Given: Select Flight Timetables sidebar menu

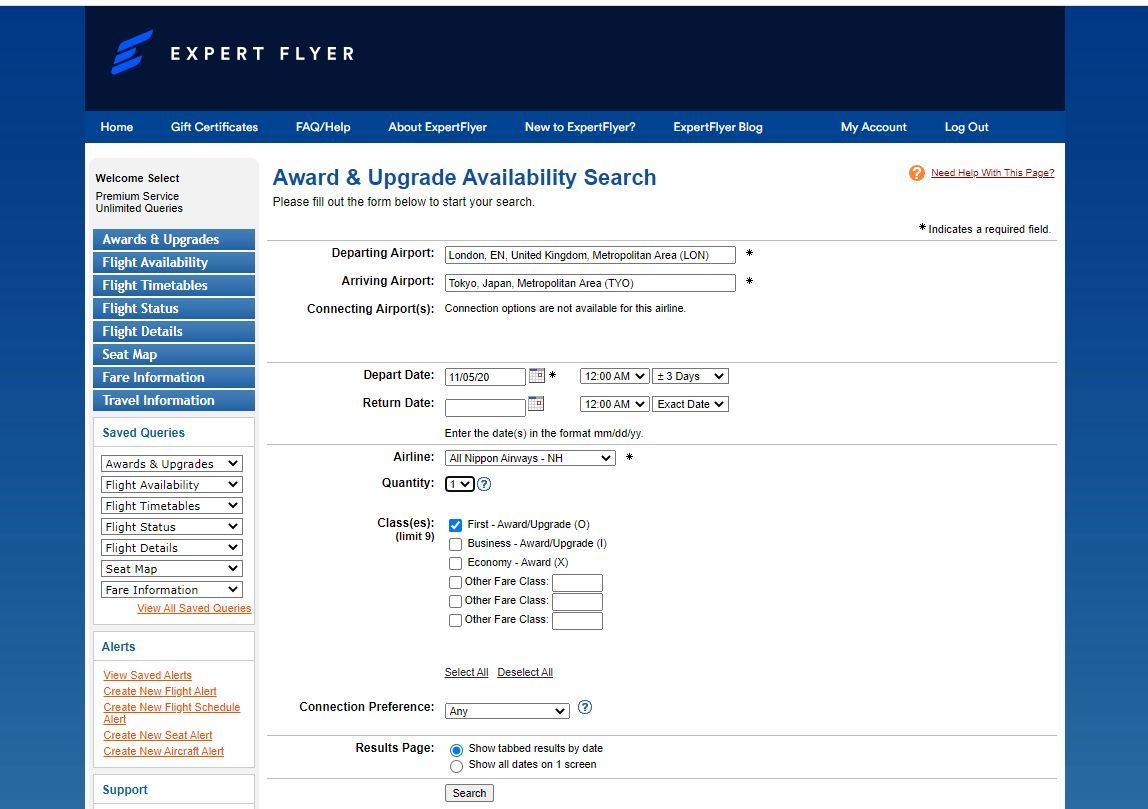Looking at the screenshot, I should (174, 286).
